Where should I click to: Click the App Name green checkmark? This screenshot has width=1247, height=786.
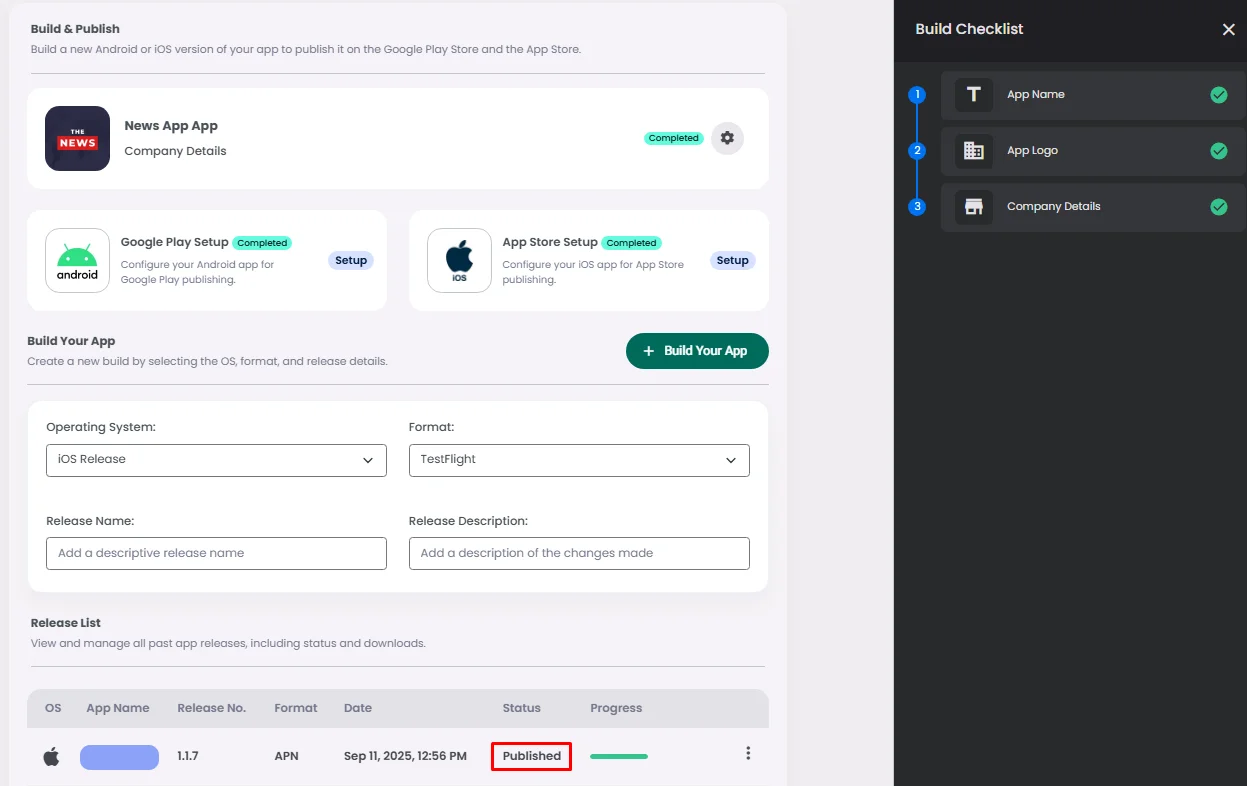tap(1218, 95)
